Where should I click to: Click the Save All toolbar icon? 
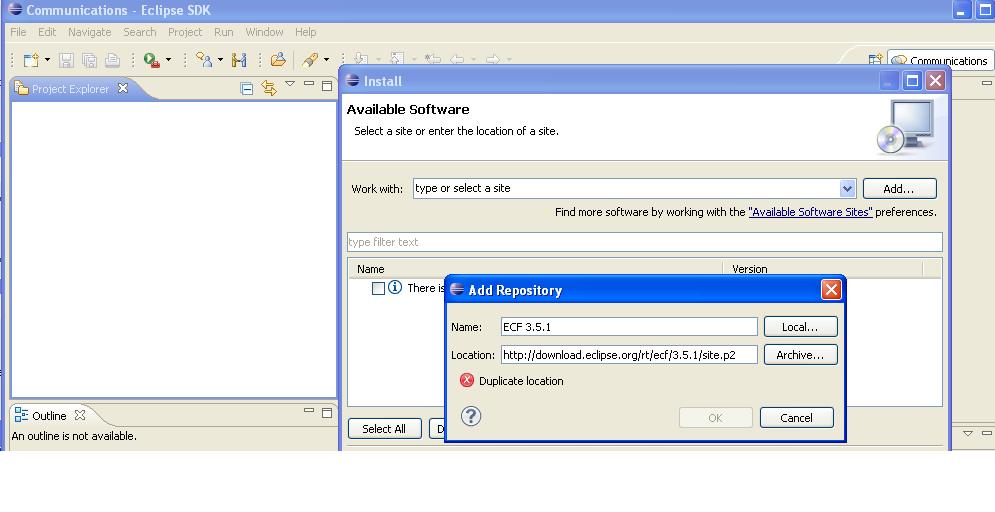pyautogui.click(x=89, y=60)
